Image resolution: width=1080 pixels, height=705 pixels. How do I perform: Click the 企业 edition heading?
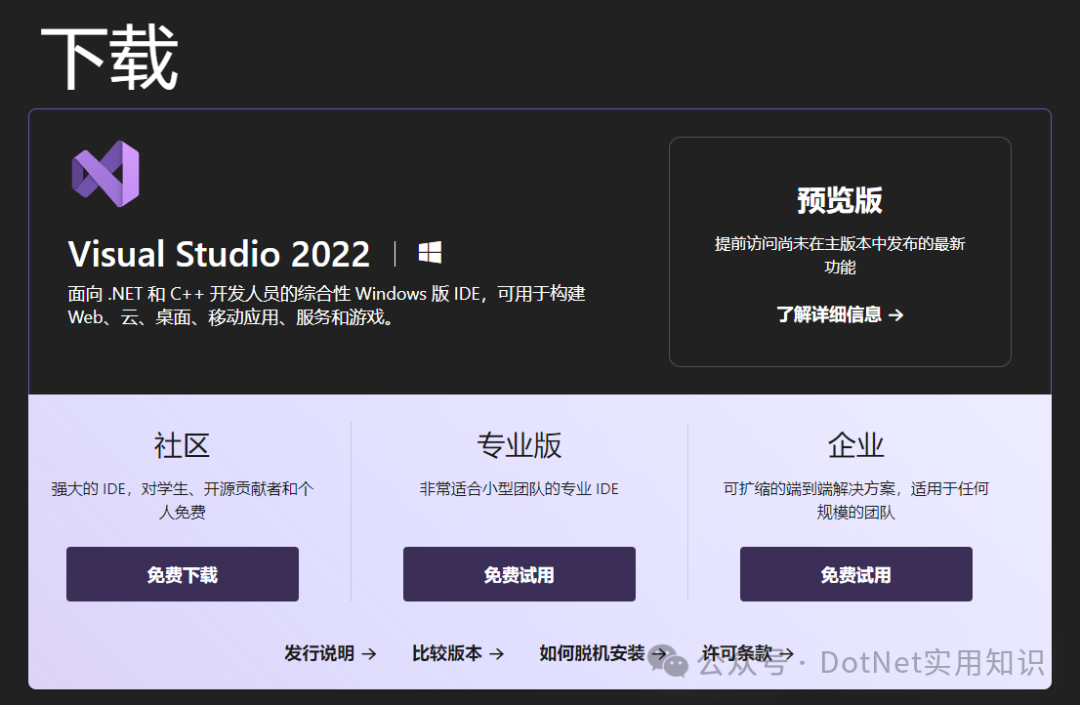tap(855, 445)
